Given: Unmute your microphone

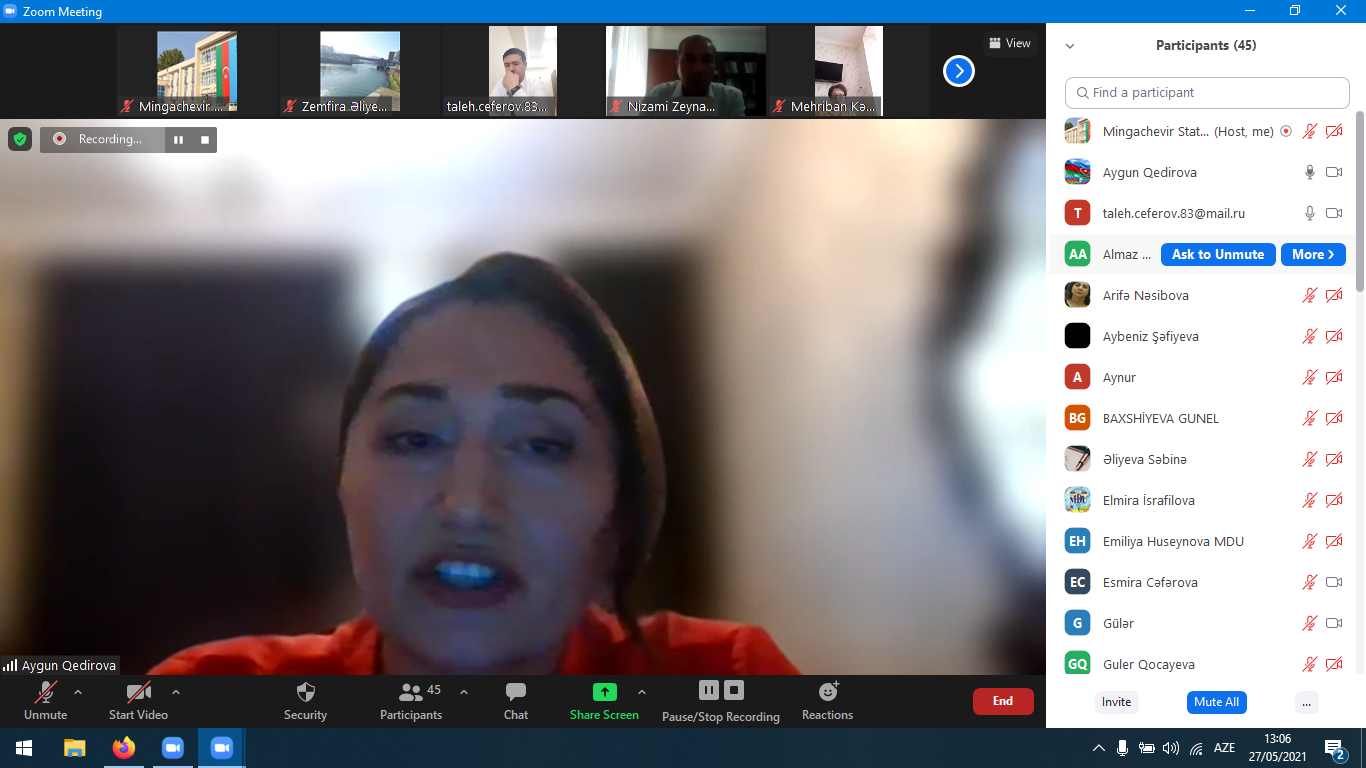Looking at the screenshot, I should click(x=46, y=700).
